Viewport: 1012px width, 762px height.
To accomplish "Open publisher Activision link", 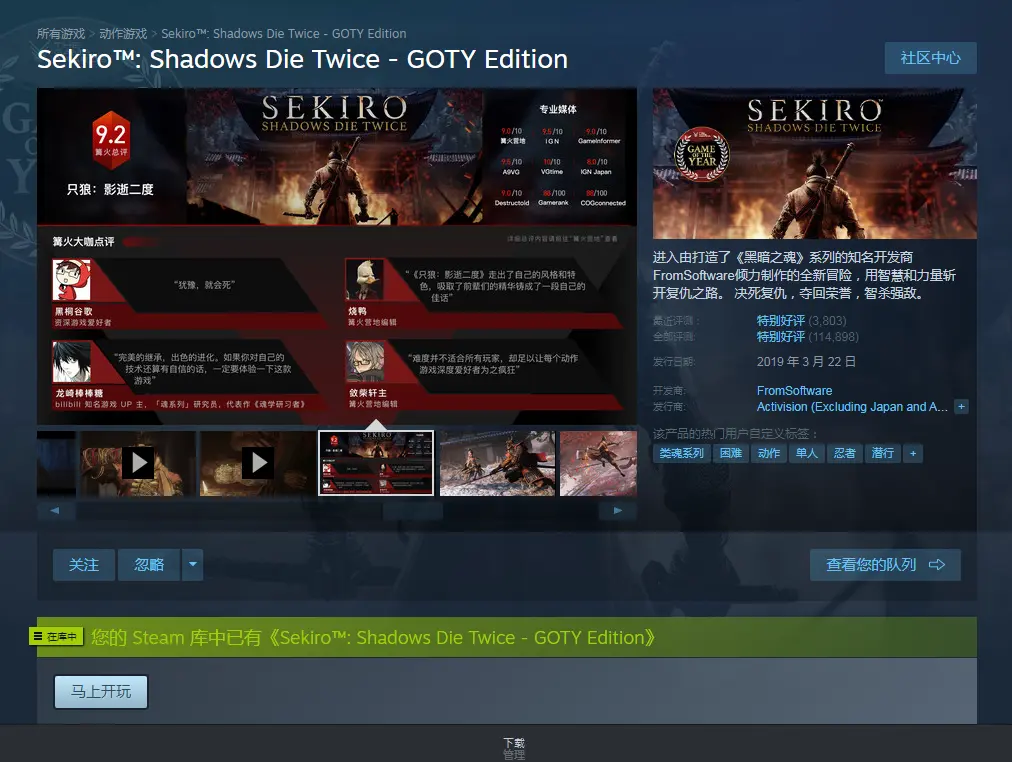I will point(852,406).
